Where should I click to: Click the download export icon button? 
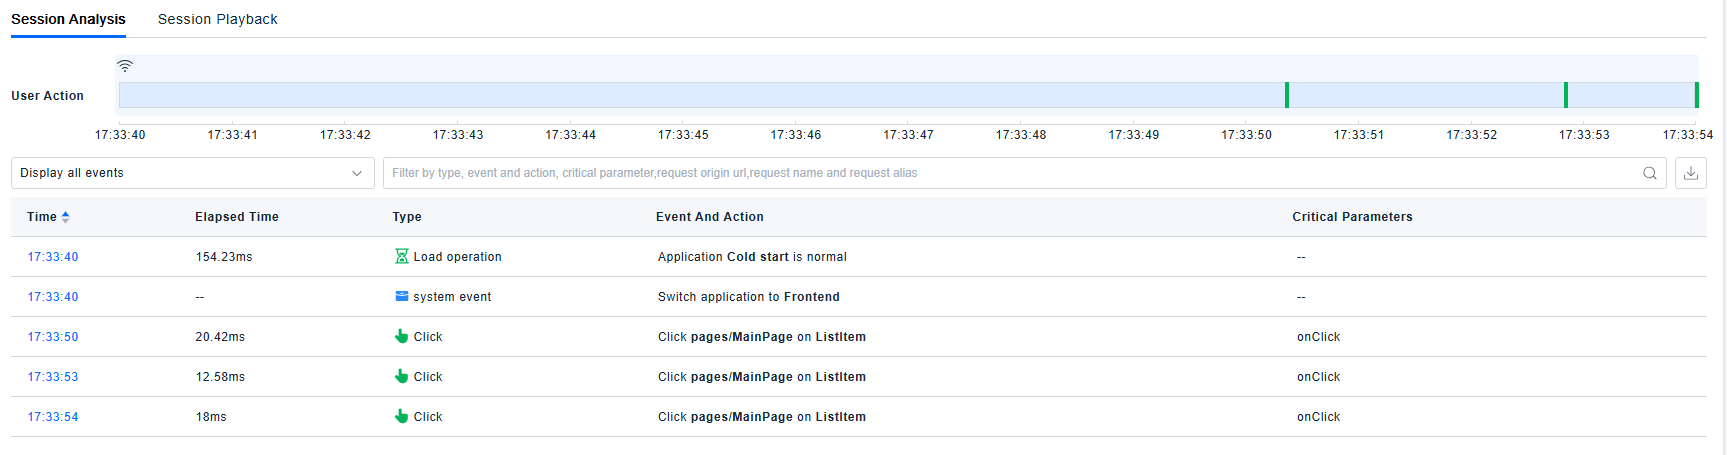coord(1690,173)
